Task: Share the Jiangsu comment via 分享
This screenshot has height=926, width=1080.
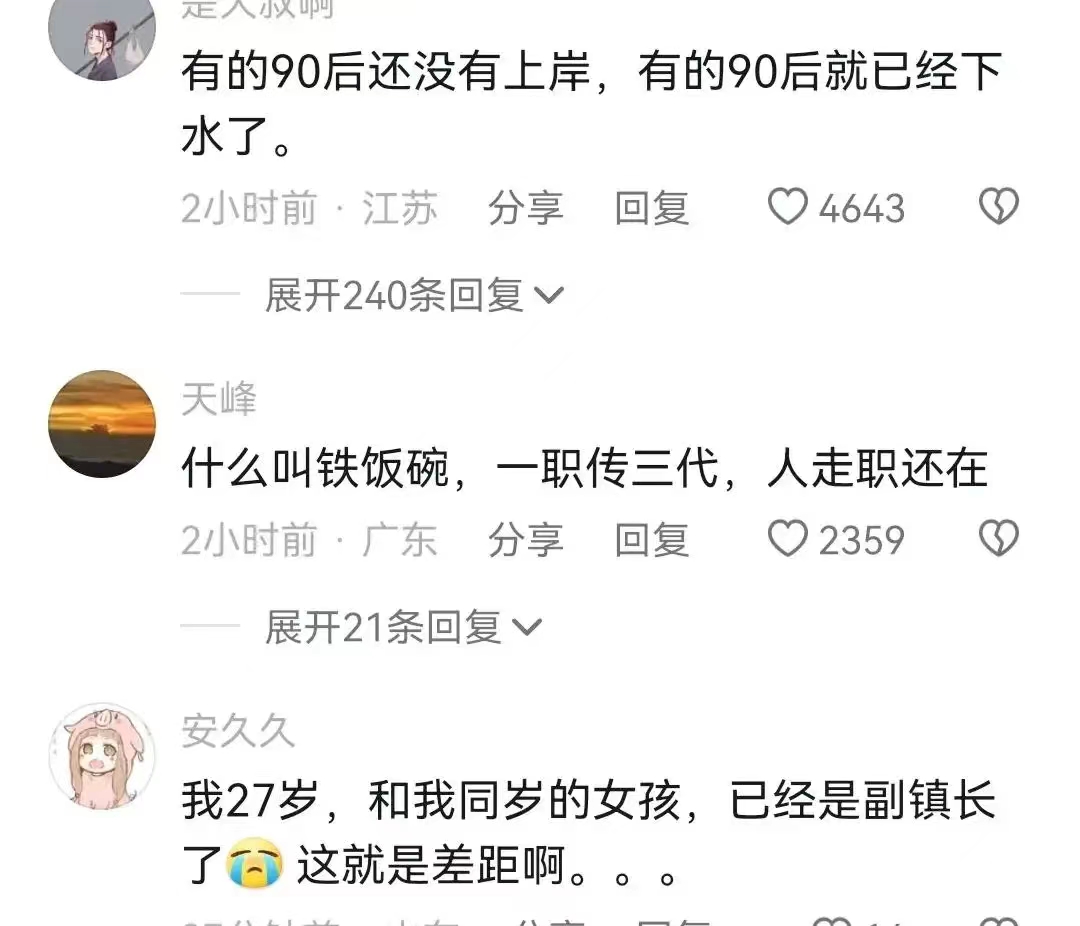Action: [526, 208]
